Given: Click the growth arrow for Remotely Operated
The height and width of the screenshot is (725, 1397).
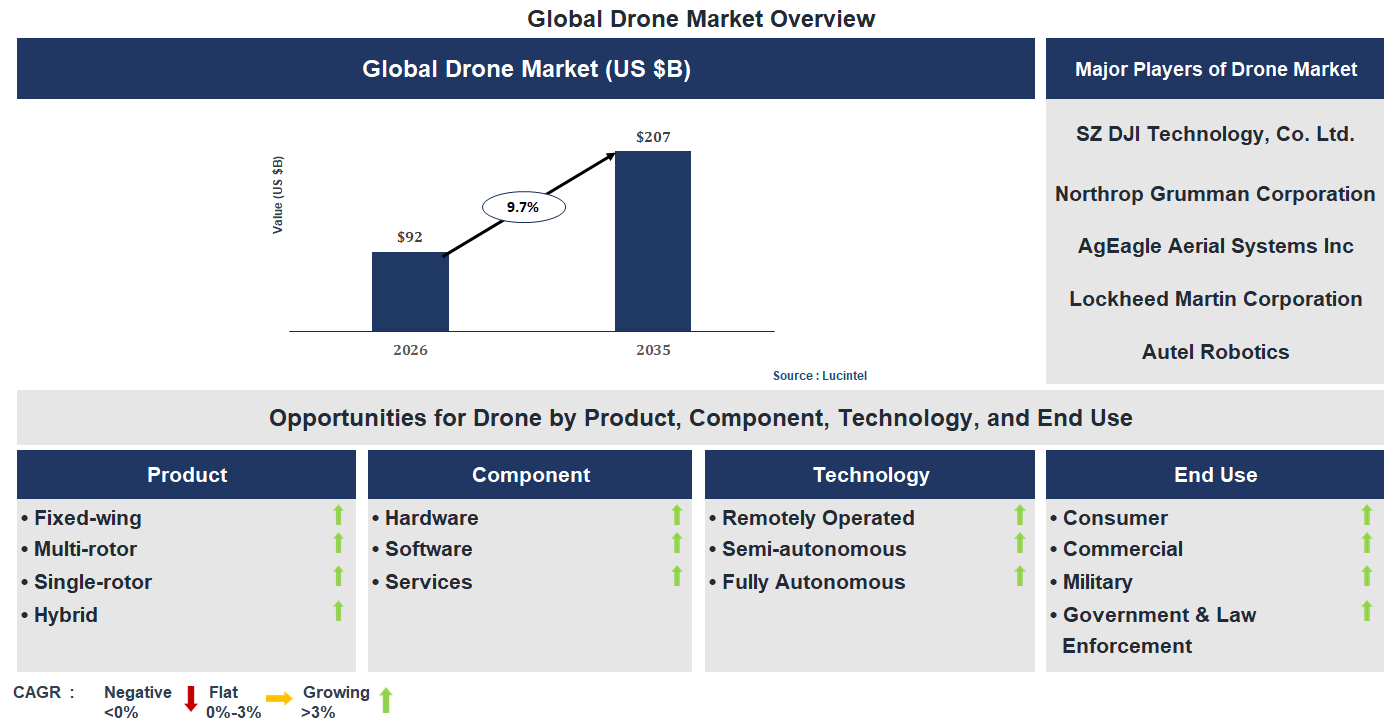Looking at the screenshot, I should [x=1019, y=513].
